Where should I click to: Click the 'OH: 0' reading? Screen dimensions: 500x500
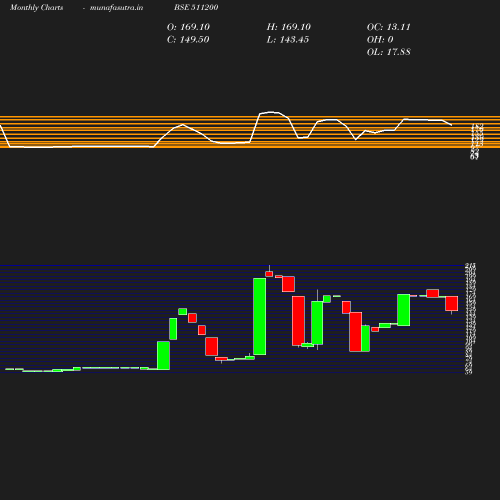click(x=380, y=39)
